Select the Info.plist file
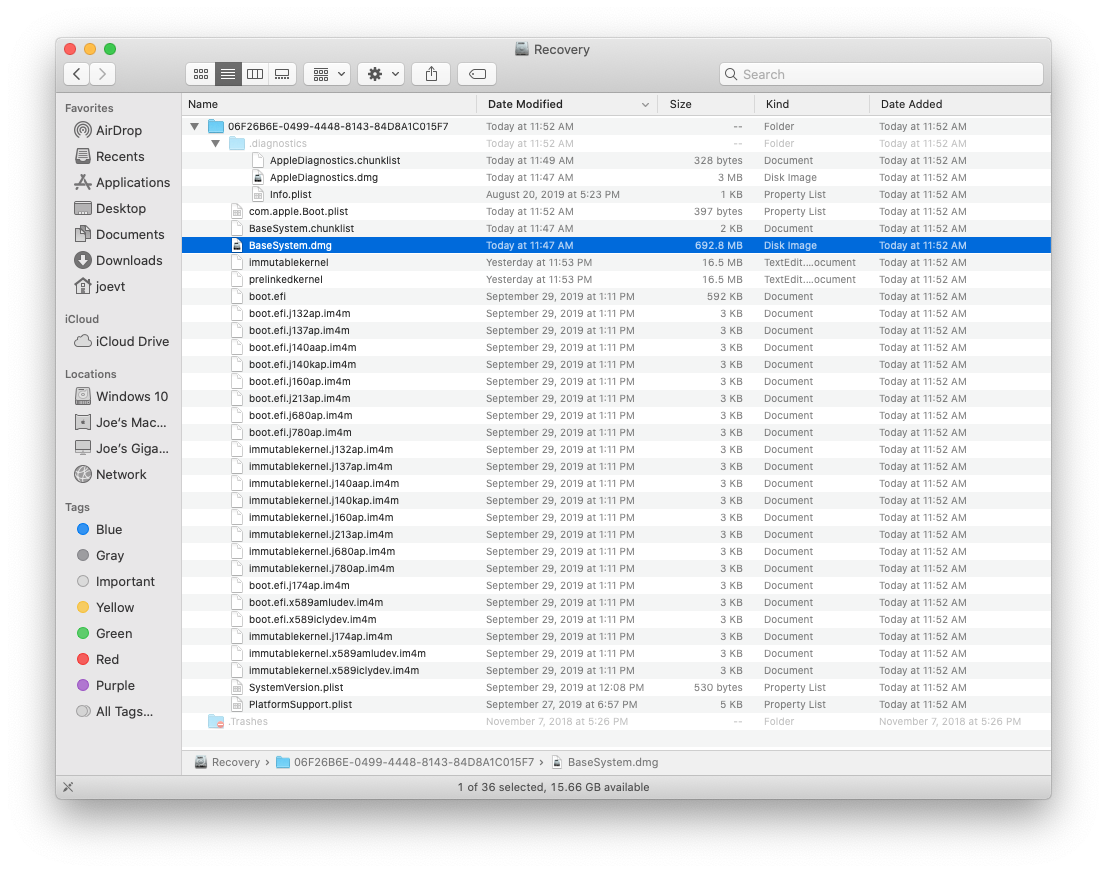Screen dimensions: 1107x873 (616, 195)
